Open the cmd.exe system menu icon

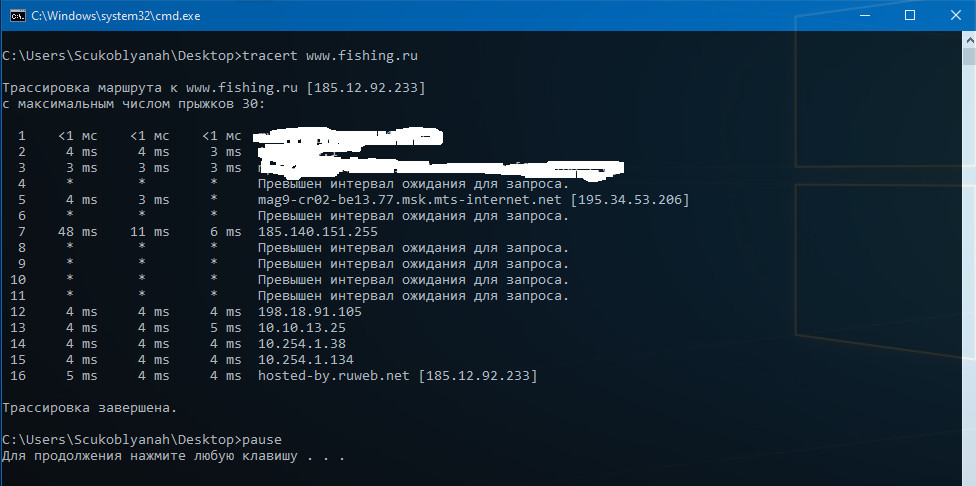click(x=15, y=15)
